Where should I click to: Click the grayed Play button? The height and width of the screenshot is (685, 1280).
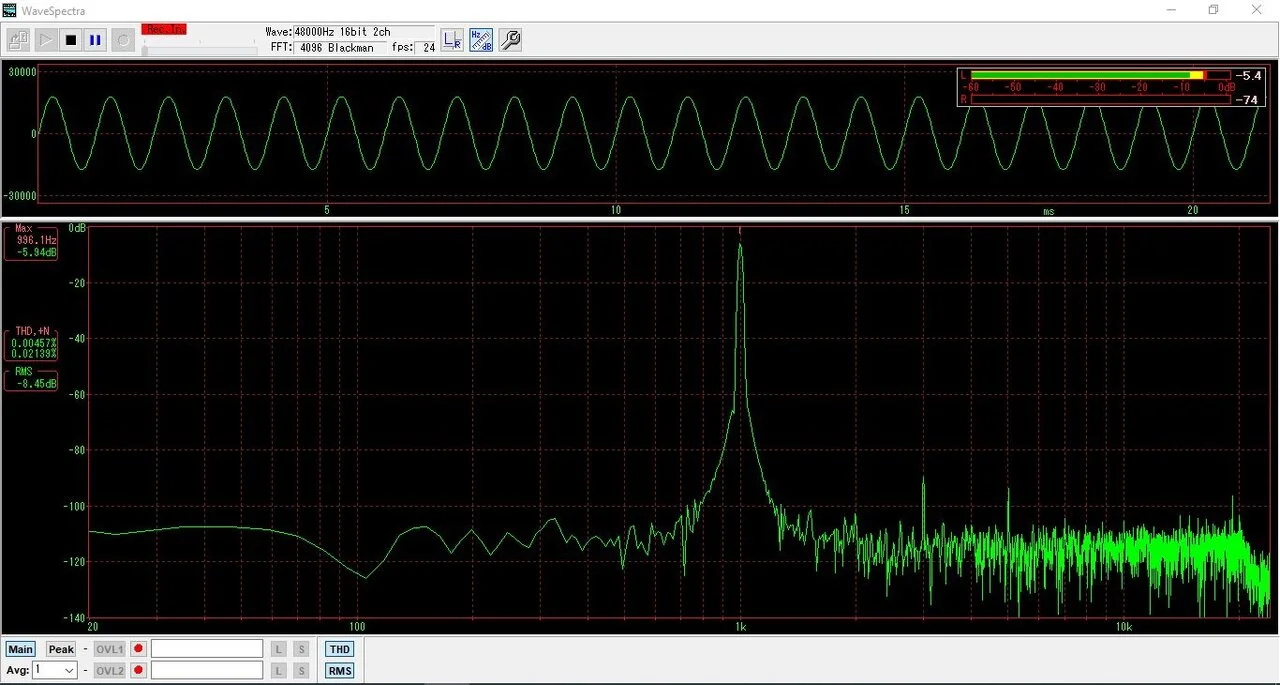pyautogui.click(x=45, y=39)
